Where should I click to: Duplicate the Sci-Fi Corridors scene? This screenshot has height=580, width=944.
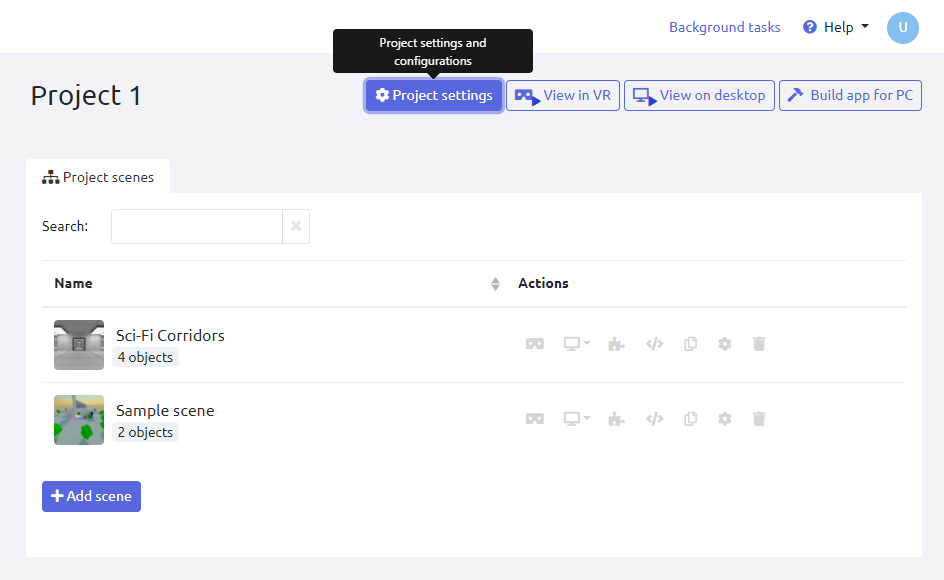tap(690, 344)
